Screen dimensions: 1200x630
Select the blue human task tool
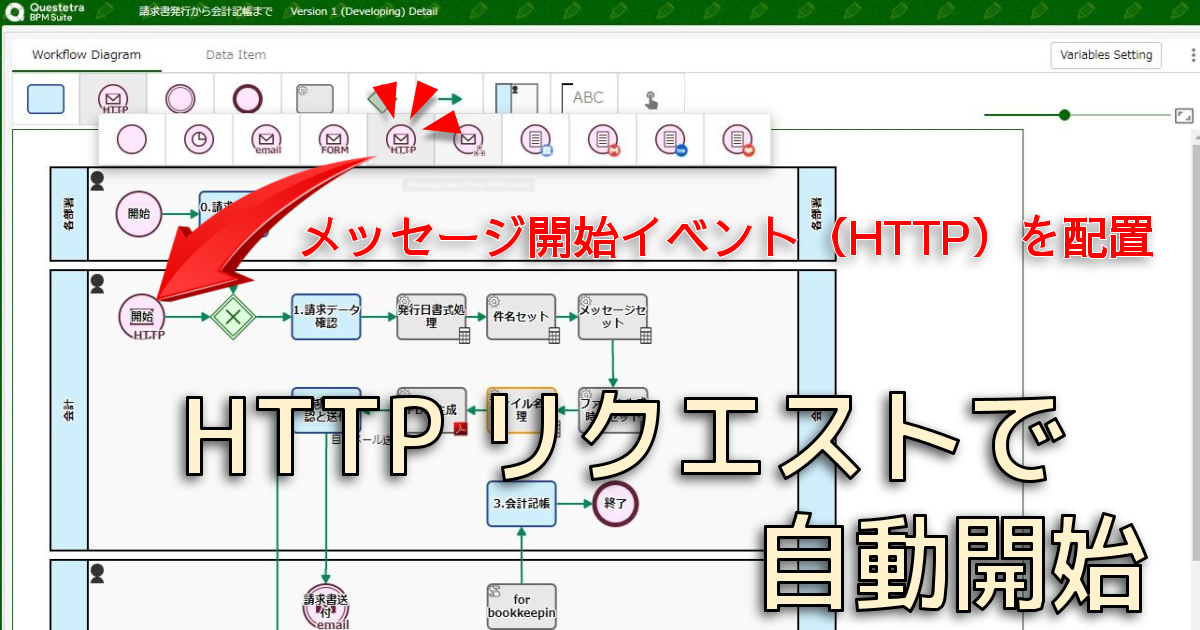point(46,99)
